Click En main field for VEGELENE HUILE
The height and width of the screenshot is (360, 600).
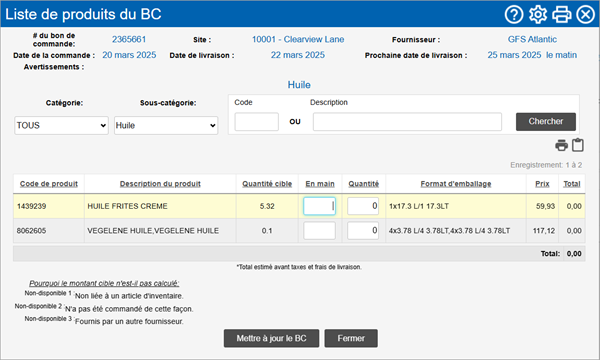[320, 231]
